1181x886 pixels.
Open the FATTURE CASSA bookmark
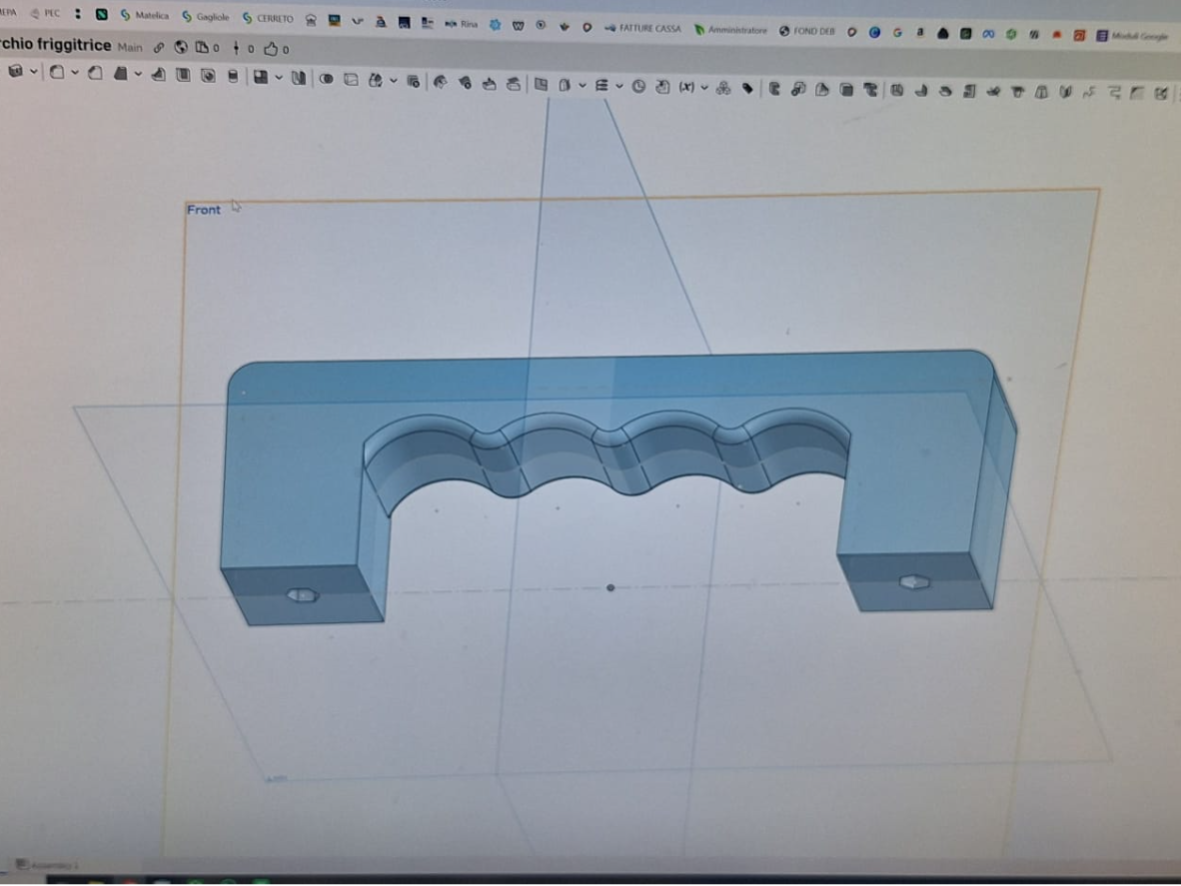[x=642, y=29]
